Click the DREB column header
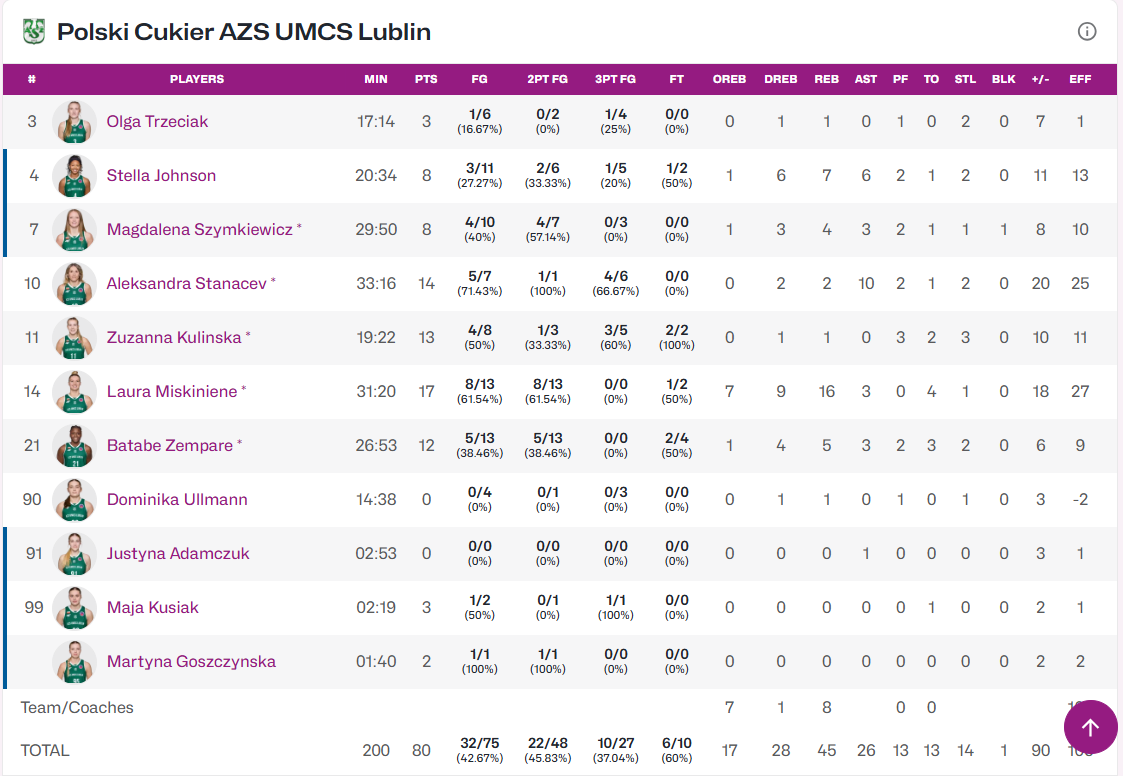Image resolution: width=1123 pixels, height=776 pixels. pyautogui.click(x=781, y=79)
